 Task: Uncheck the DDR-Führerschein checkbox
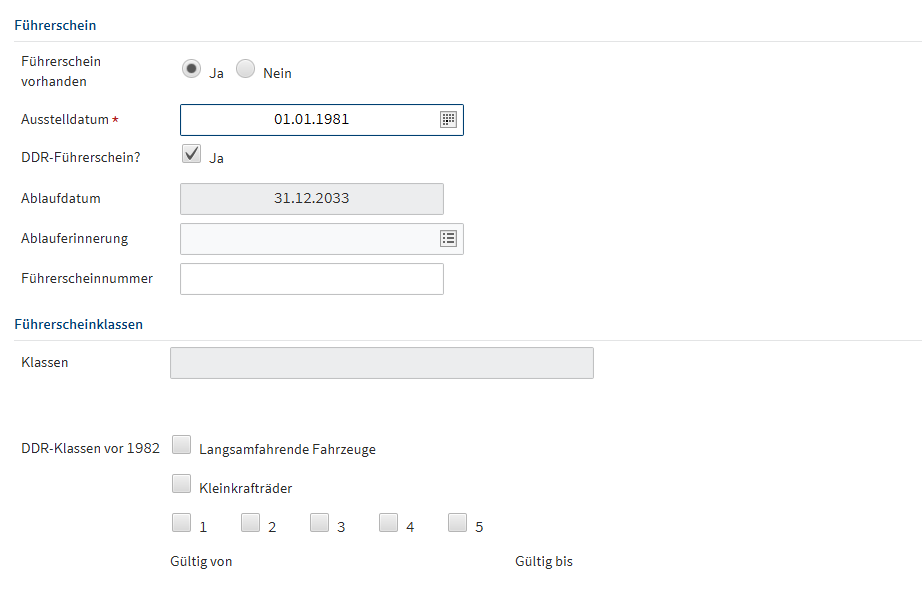[191, 154]
